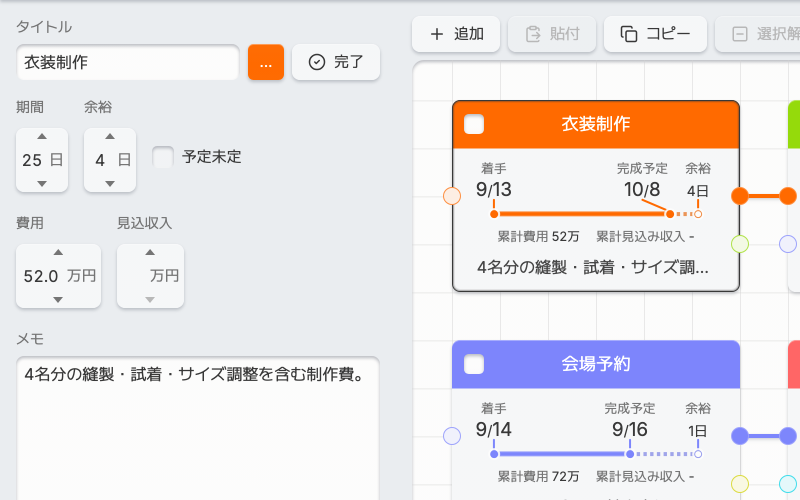
Task: Click 累計費用 52万 text in 衣装制作 card
Action: pyautogui.click(x=538, y=237)
